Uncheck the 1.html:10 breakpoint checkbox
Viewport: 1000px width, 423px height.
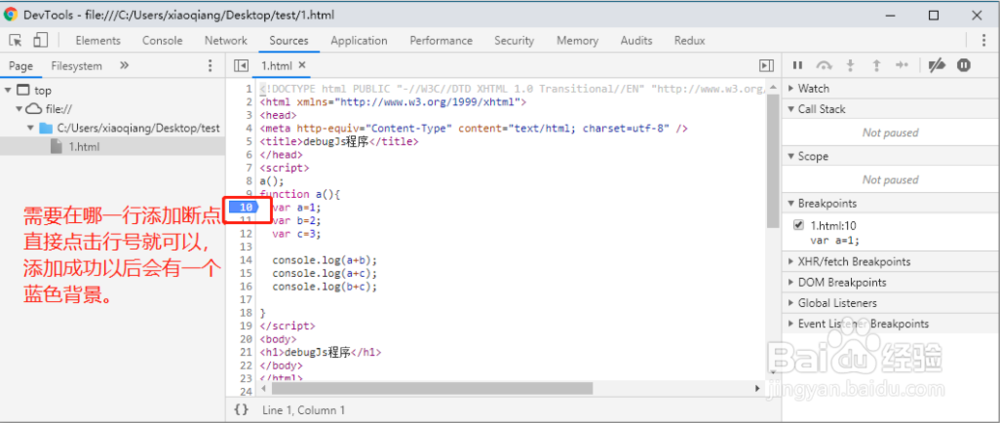(798, 225)
